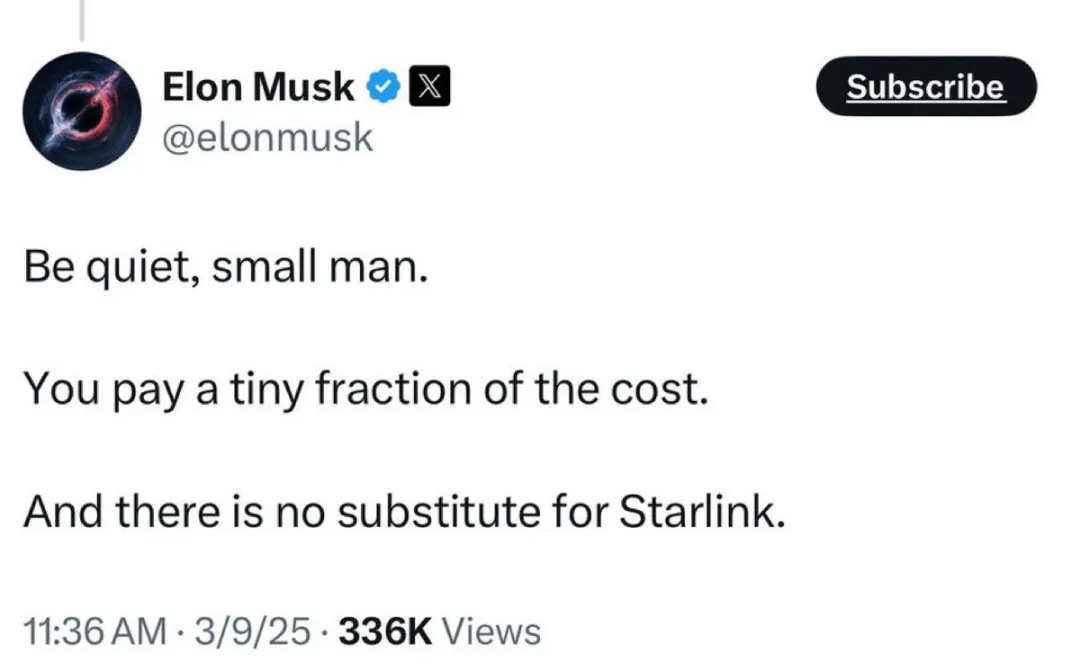Viewport: 1080px width, 671px height.
Task: Click the 3/9/25 post date
Action: click(x=252, y=631)
